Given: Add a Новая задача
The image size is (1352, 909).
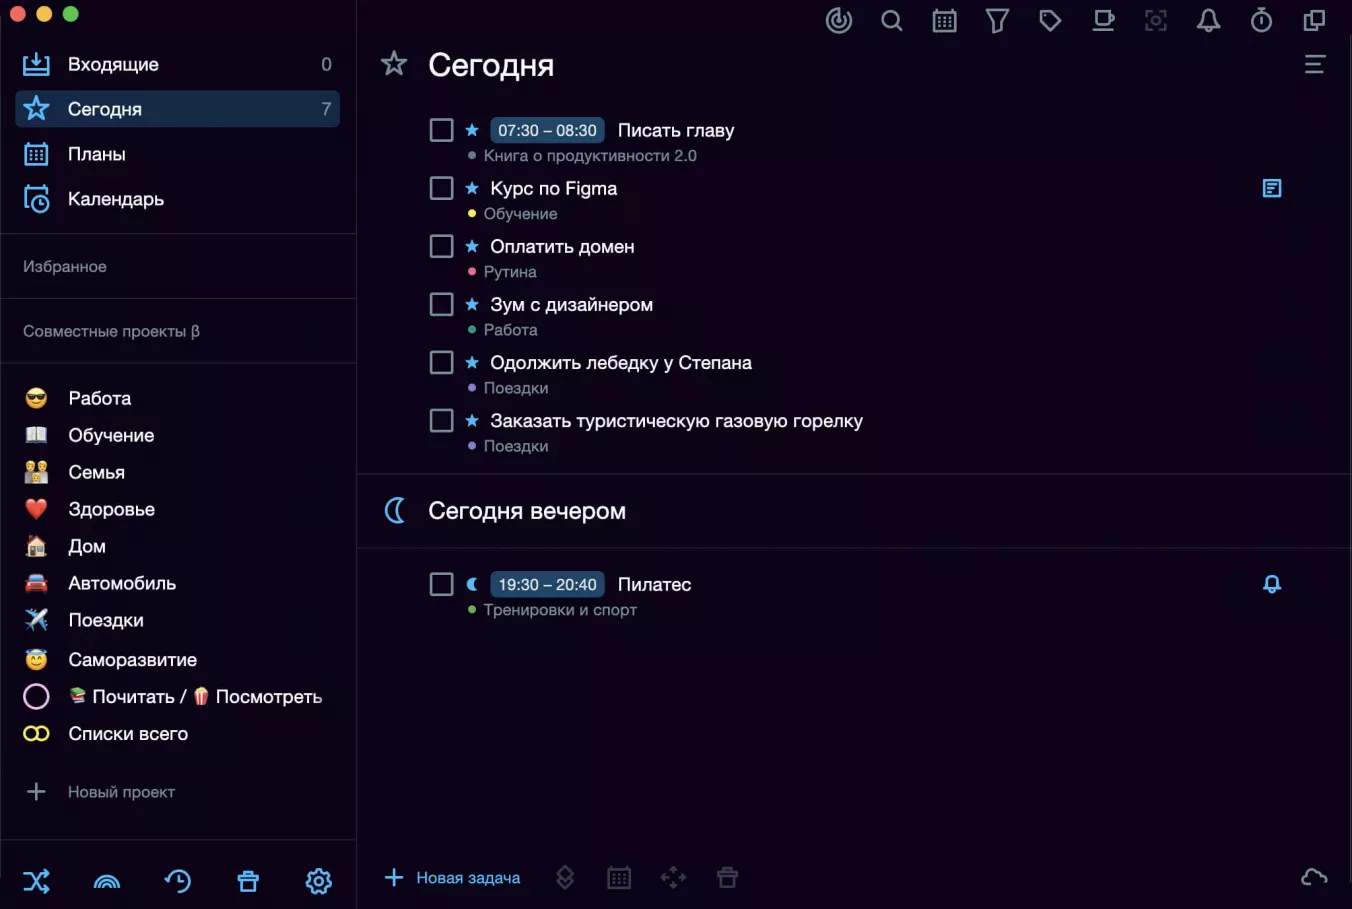Looking at the screenshot, I should [x=452, y=877].
